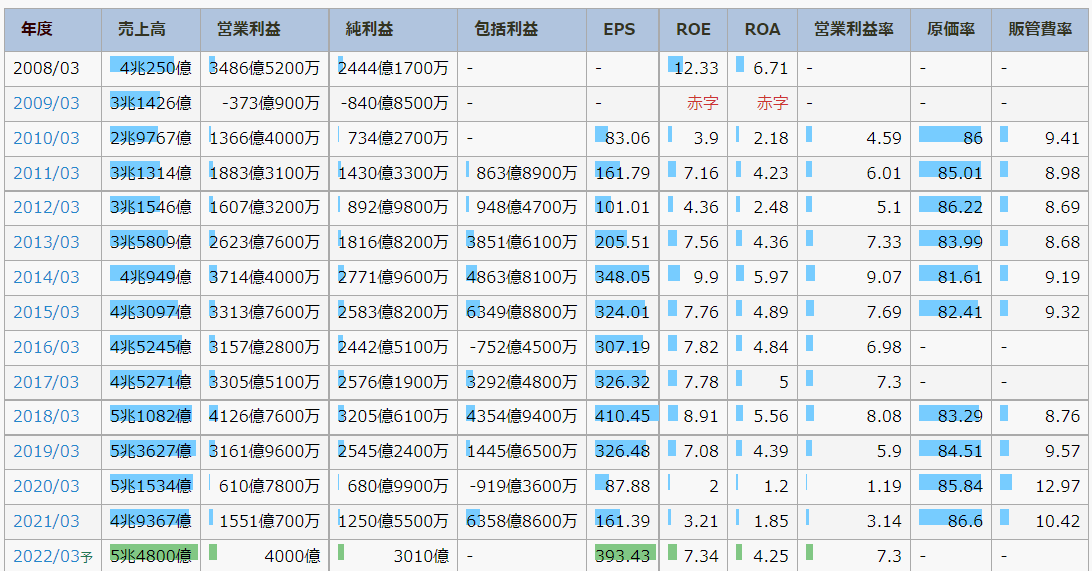
Task: Open the 2017/03 fiscal year link
Action: [47, 382]
